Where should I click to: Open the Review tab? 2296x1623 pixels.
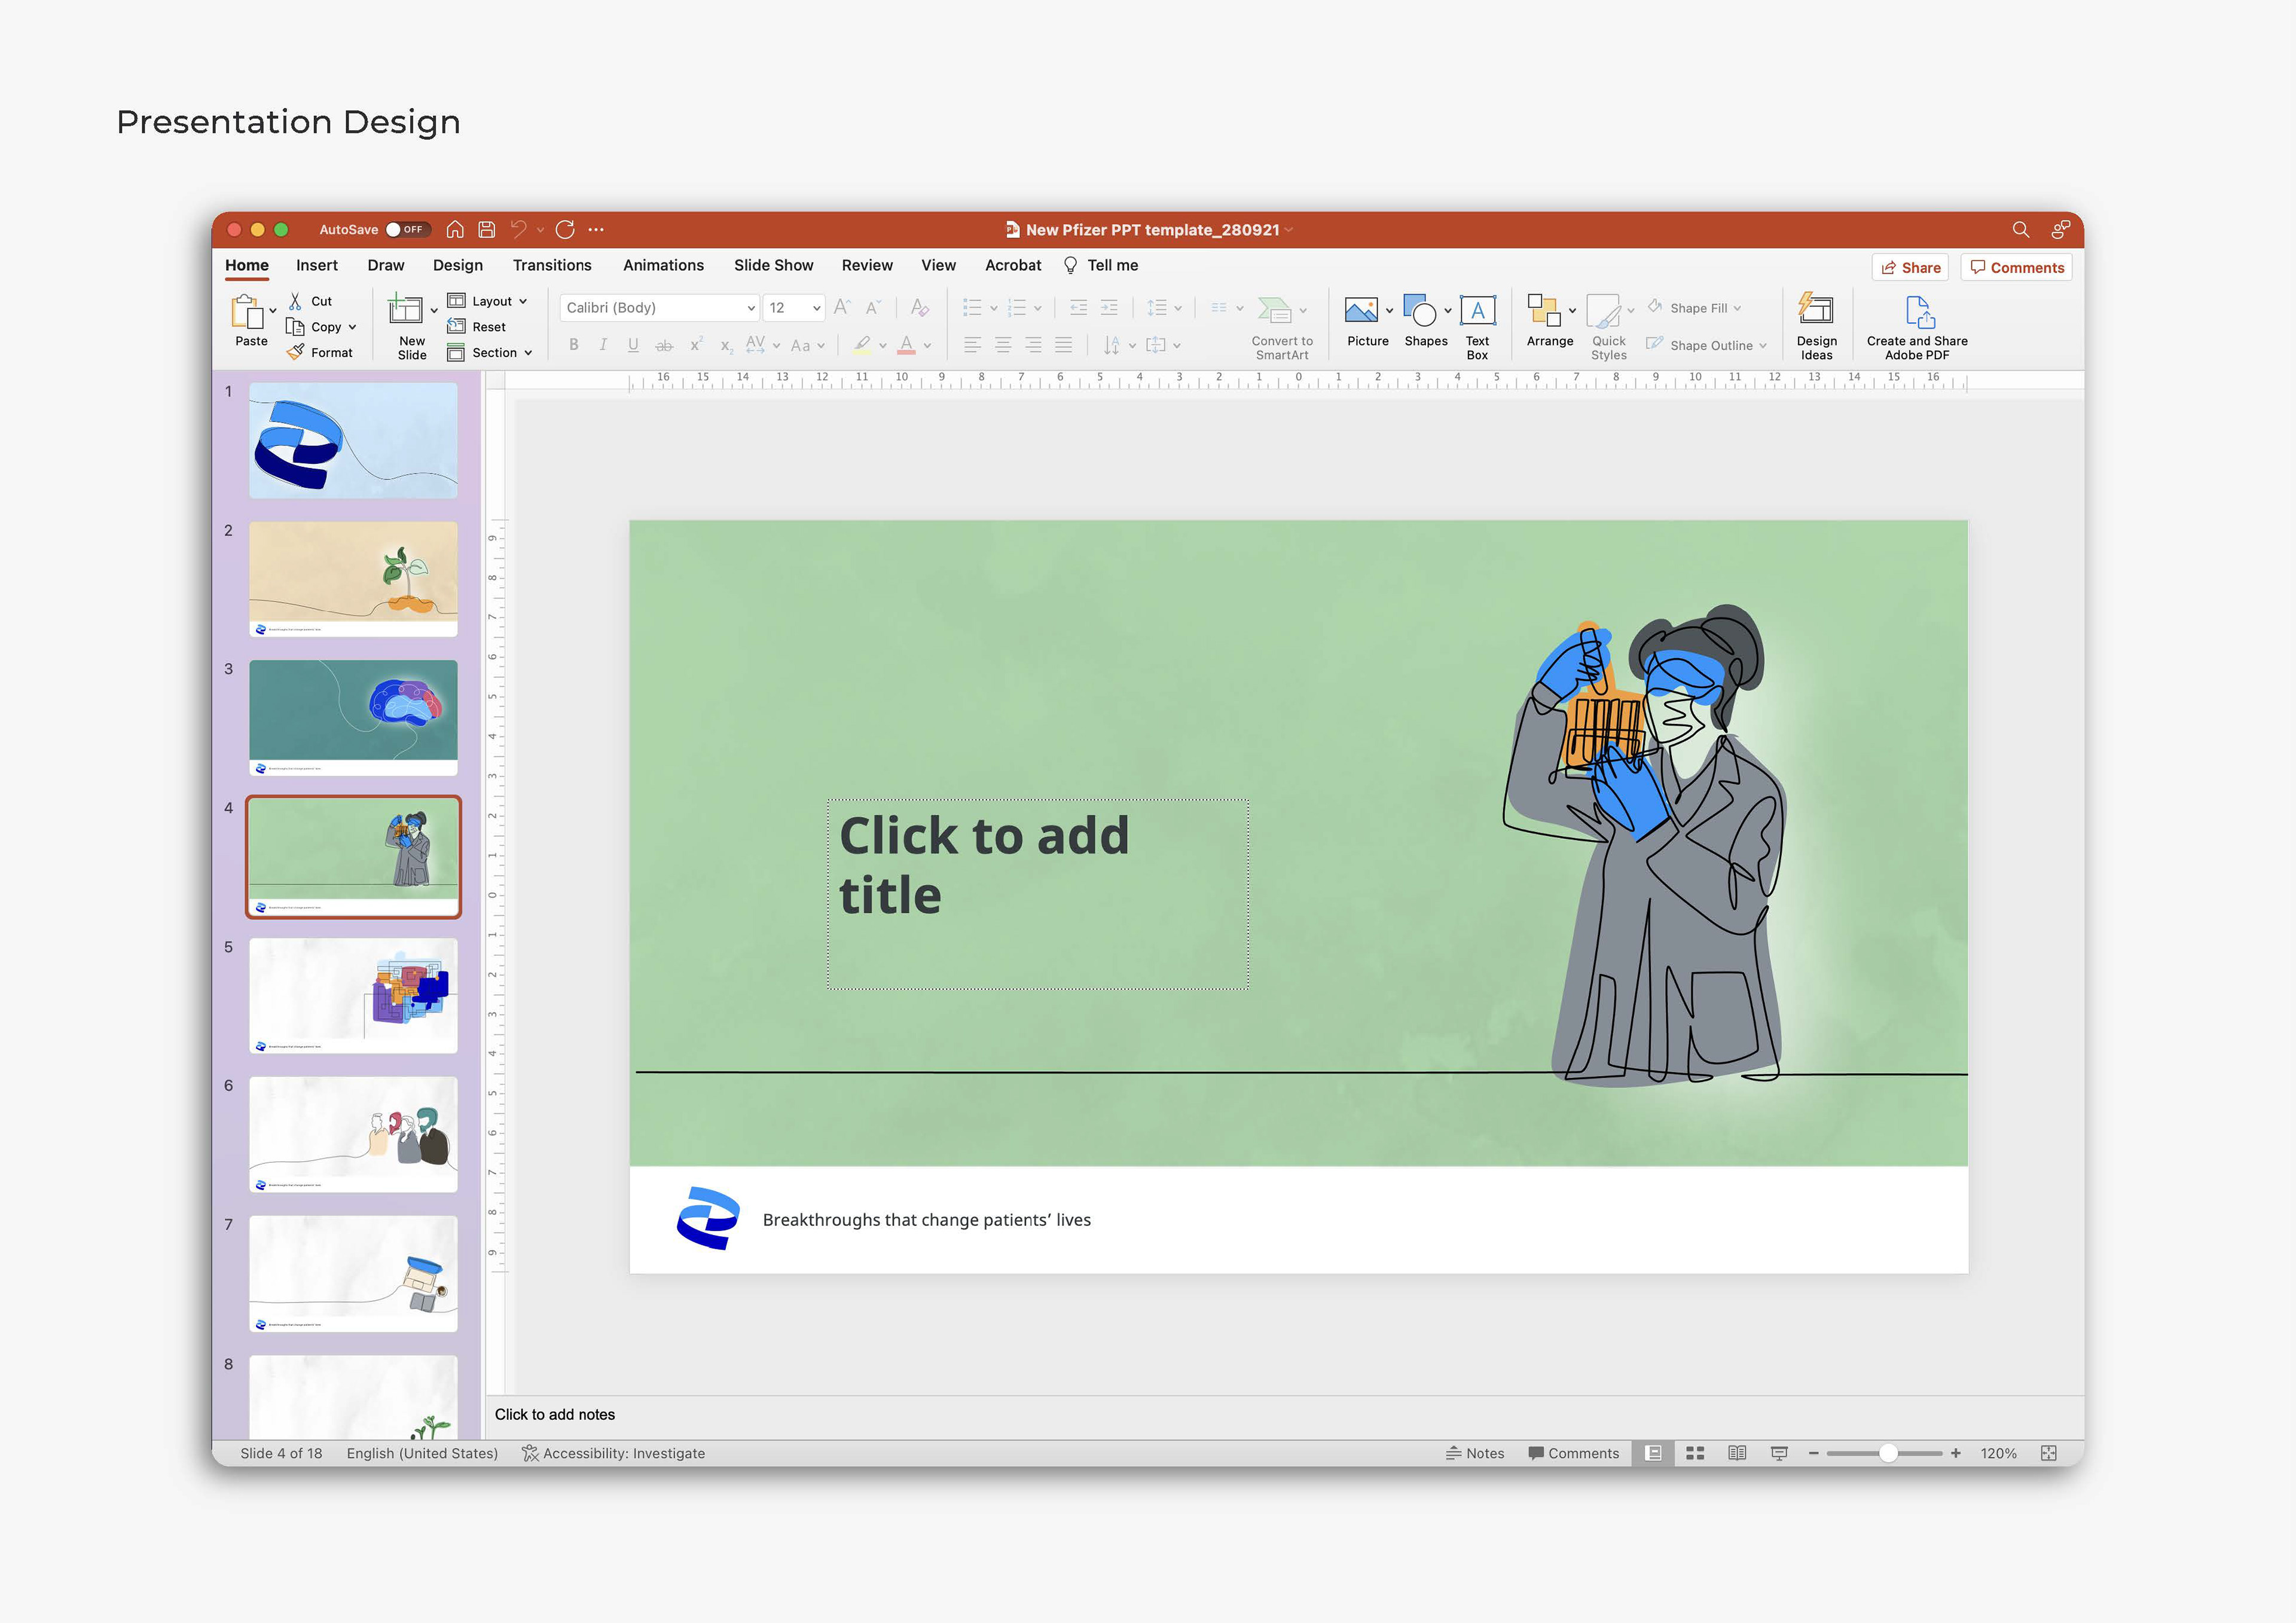[x=867, y=265]
